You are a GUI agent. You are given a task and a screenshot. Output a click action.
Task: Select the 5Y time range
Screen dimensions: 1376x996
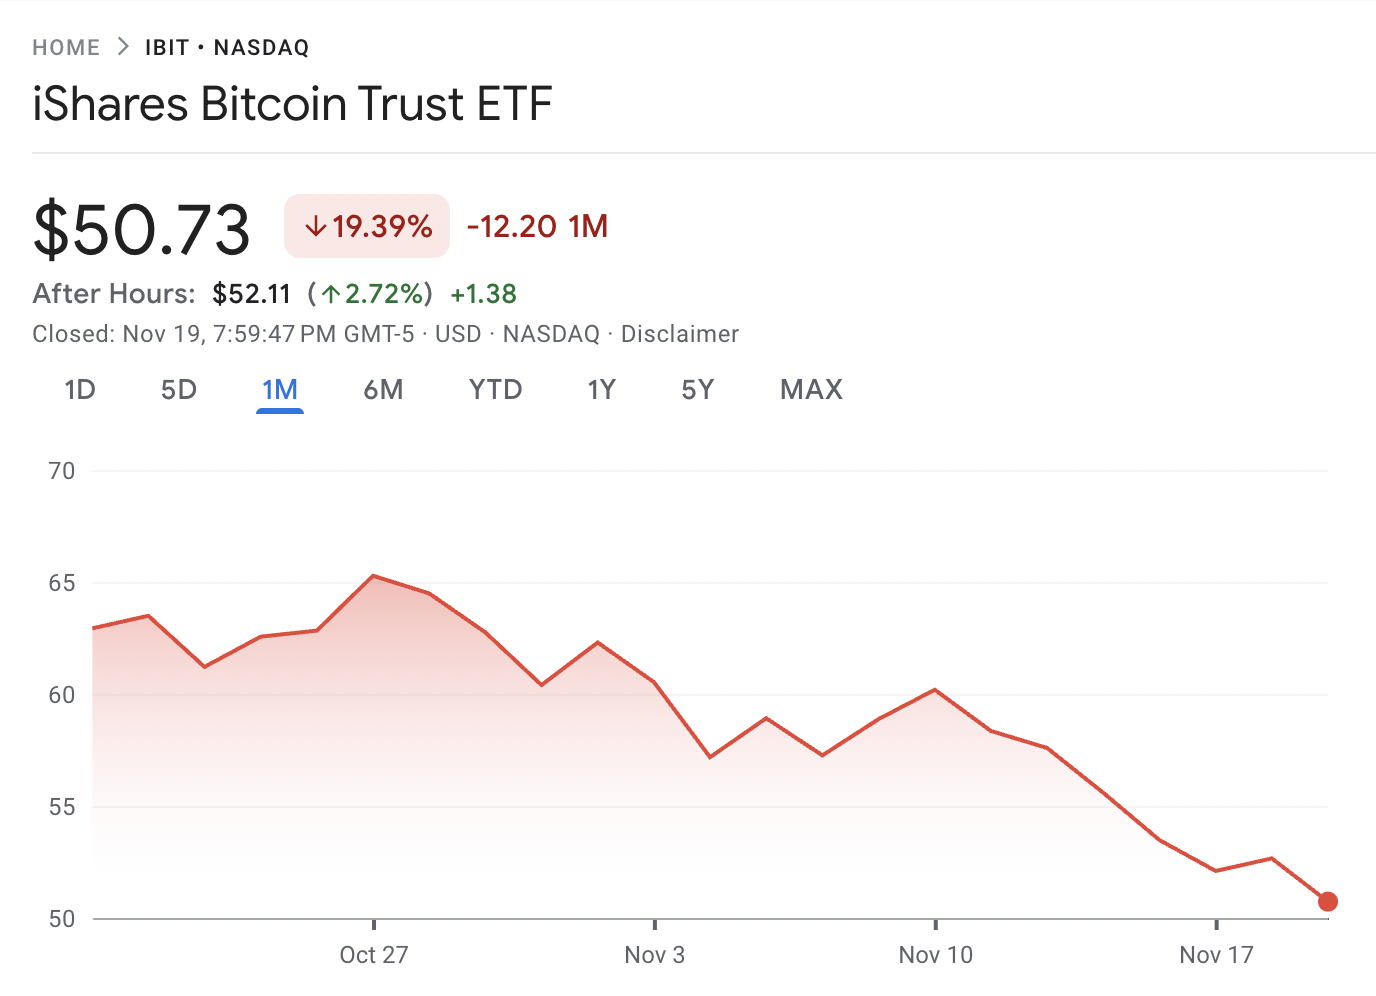point(697,390)
